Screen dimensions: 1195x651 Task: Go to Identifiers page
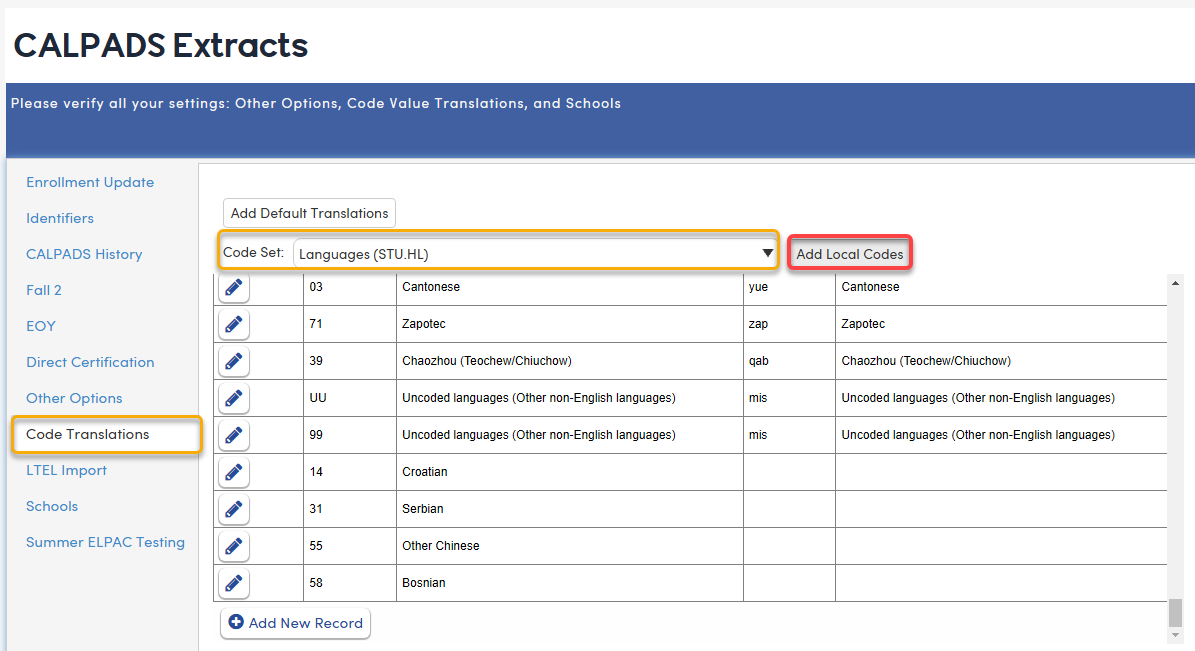pos(60,218)
